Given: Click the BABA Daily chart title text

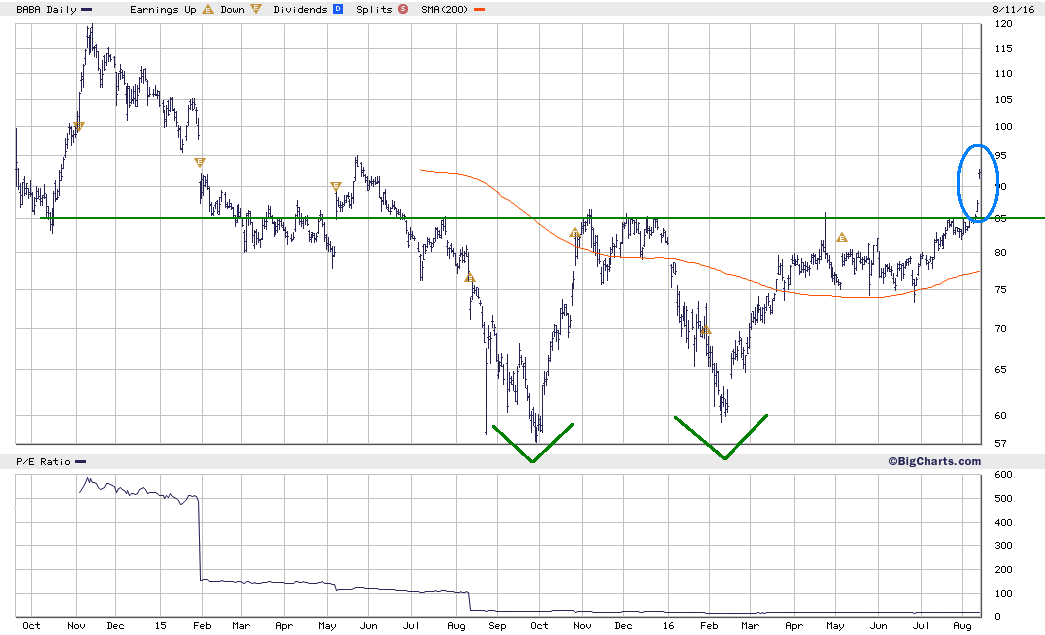Looking at the screenshot, I should pyautogui.click(x=46, y=9).
